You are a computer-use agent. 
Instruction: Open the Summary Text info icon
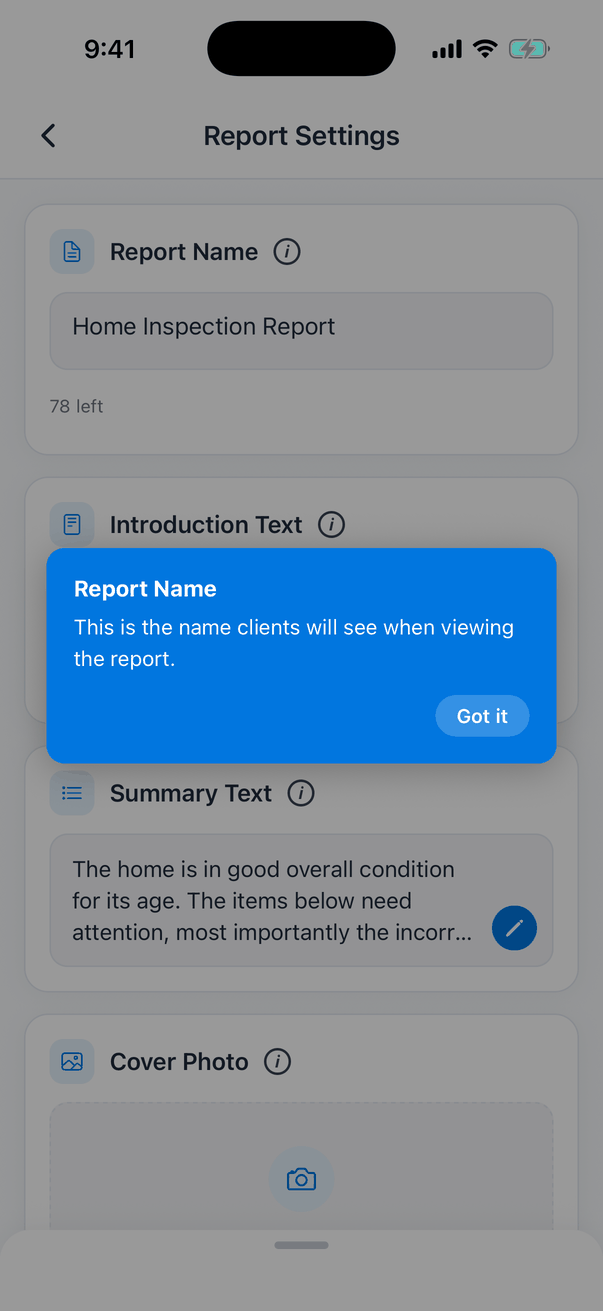(x=301, y=793)
